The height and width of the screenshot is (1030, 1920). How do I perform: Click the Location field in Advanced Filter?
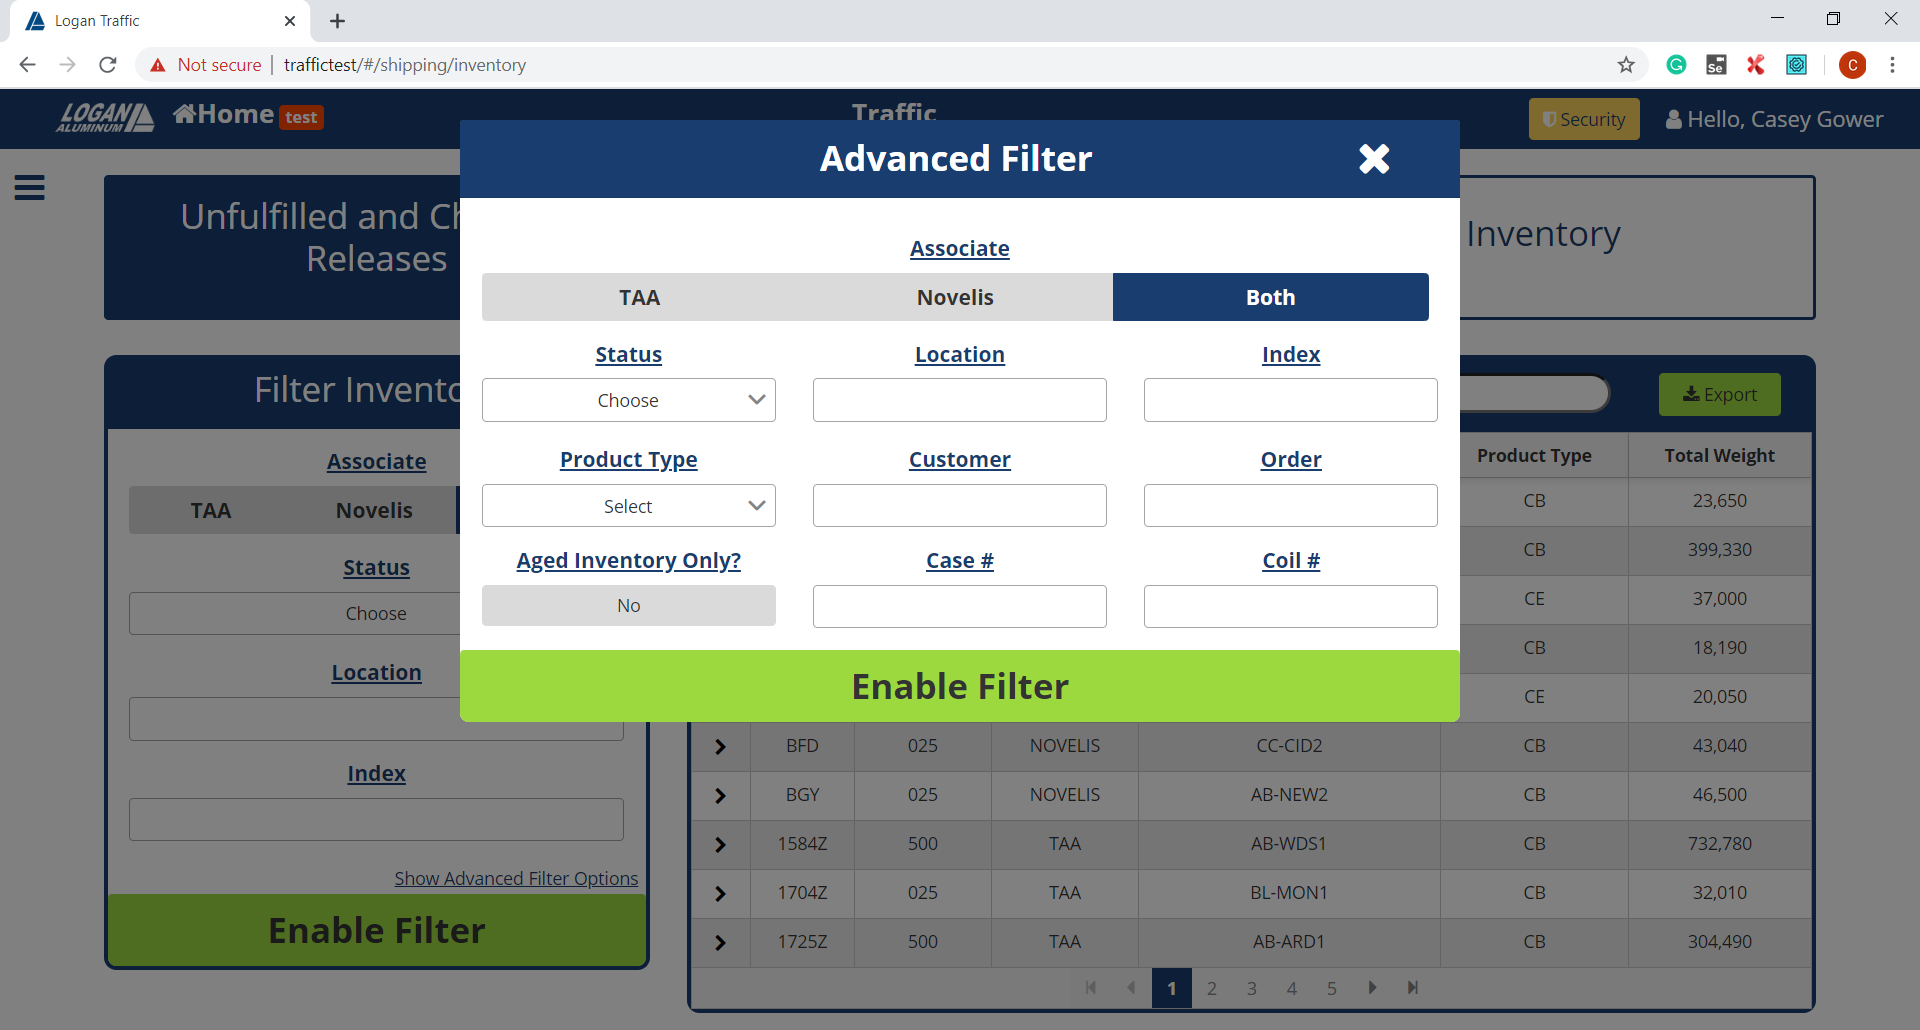pyautogui.click(x=960, y=400)
